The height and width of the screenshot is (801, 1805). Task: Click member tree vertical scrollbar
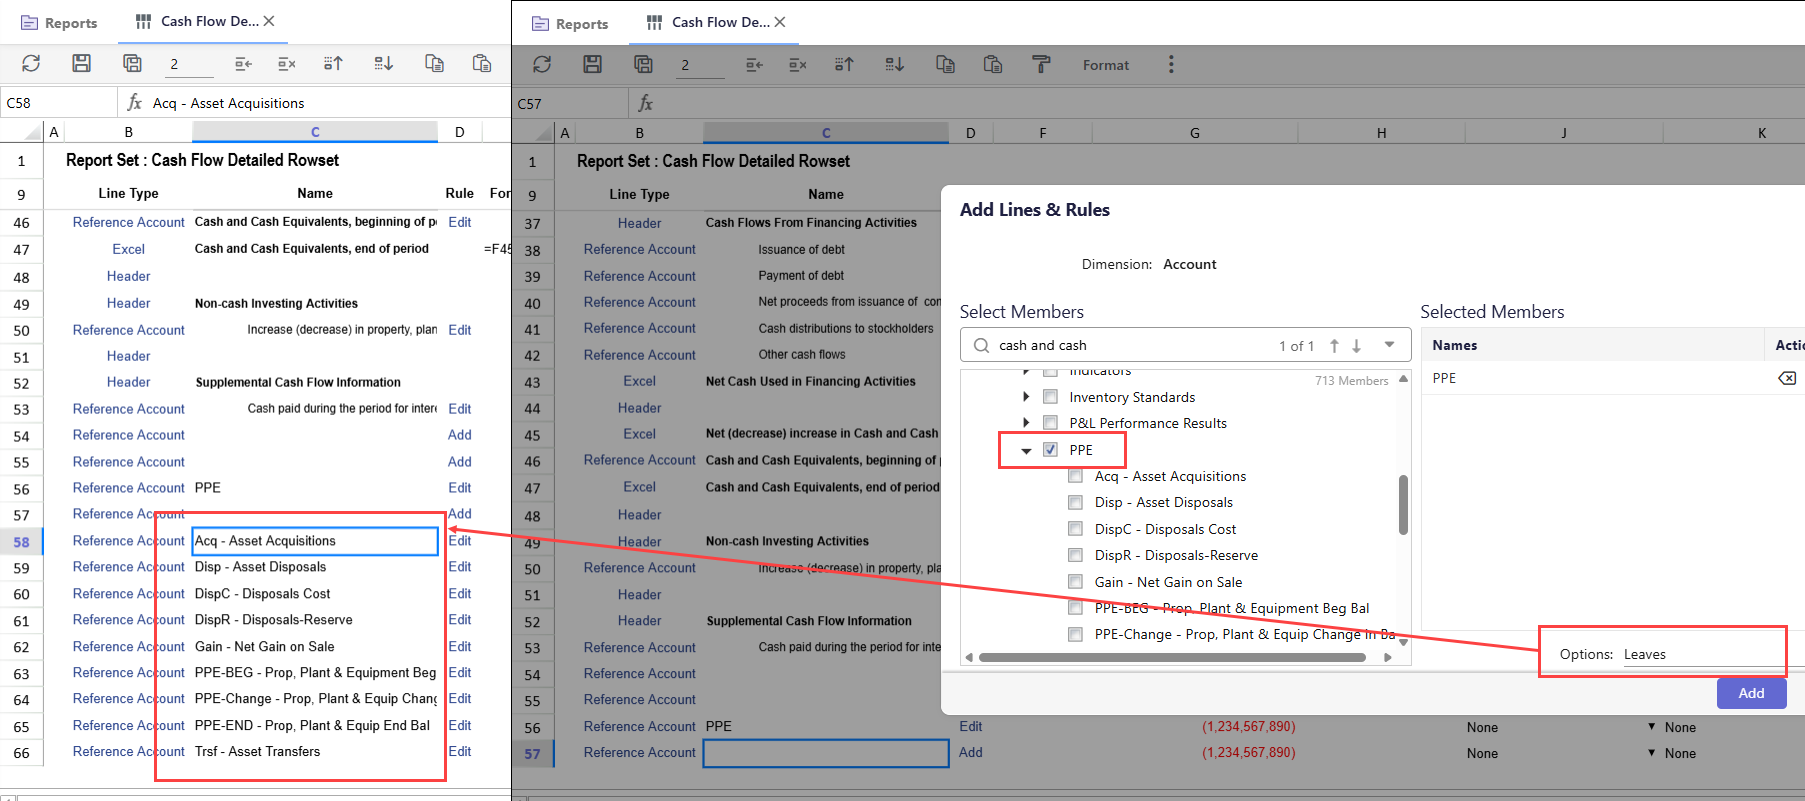1403,505
